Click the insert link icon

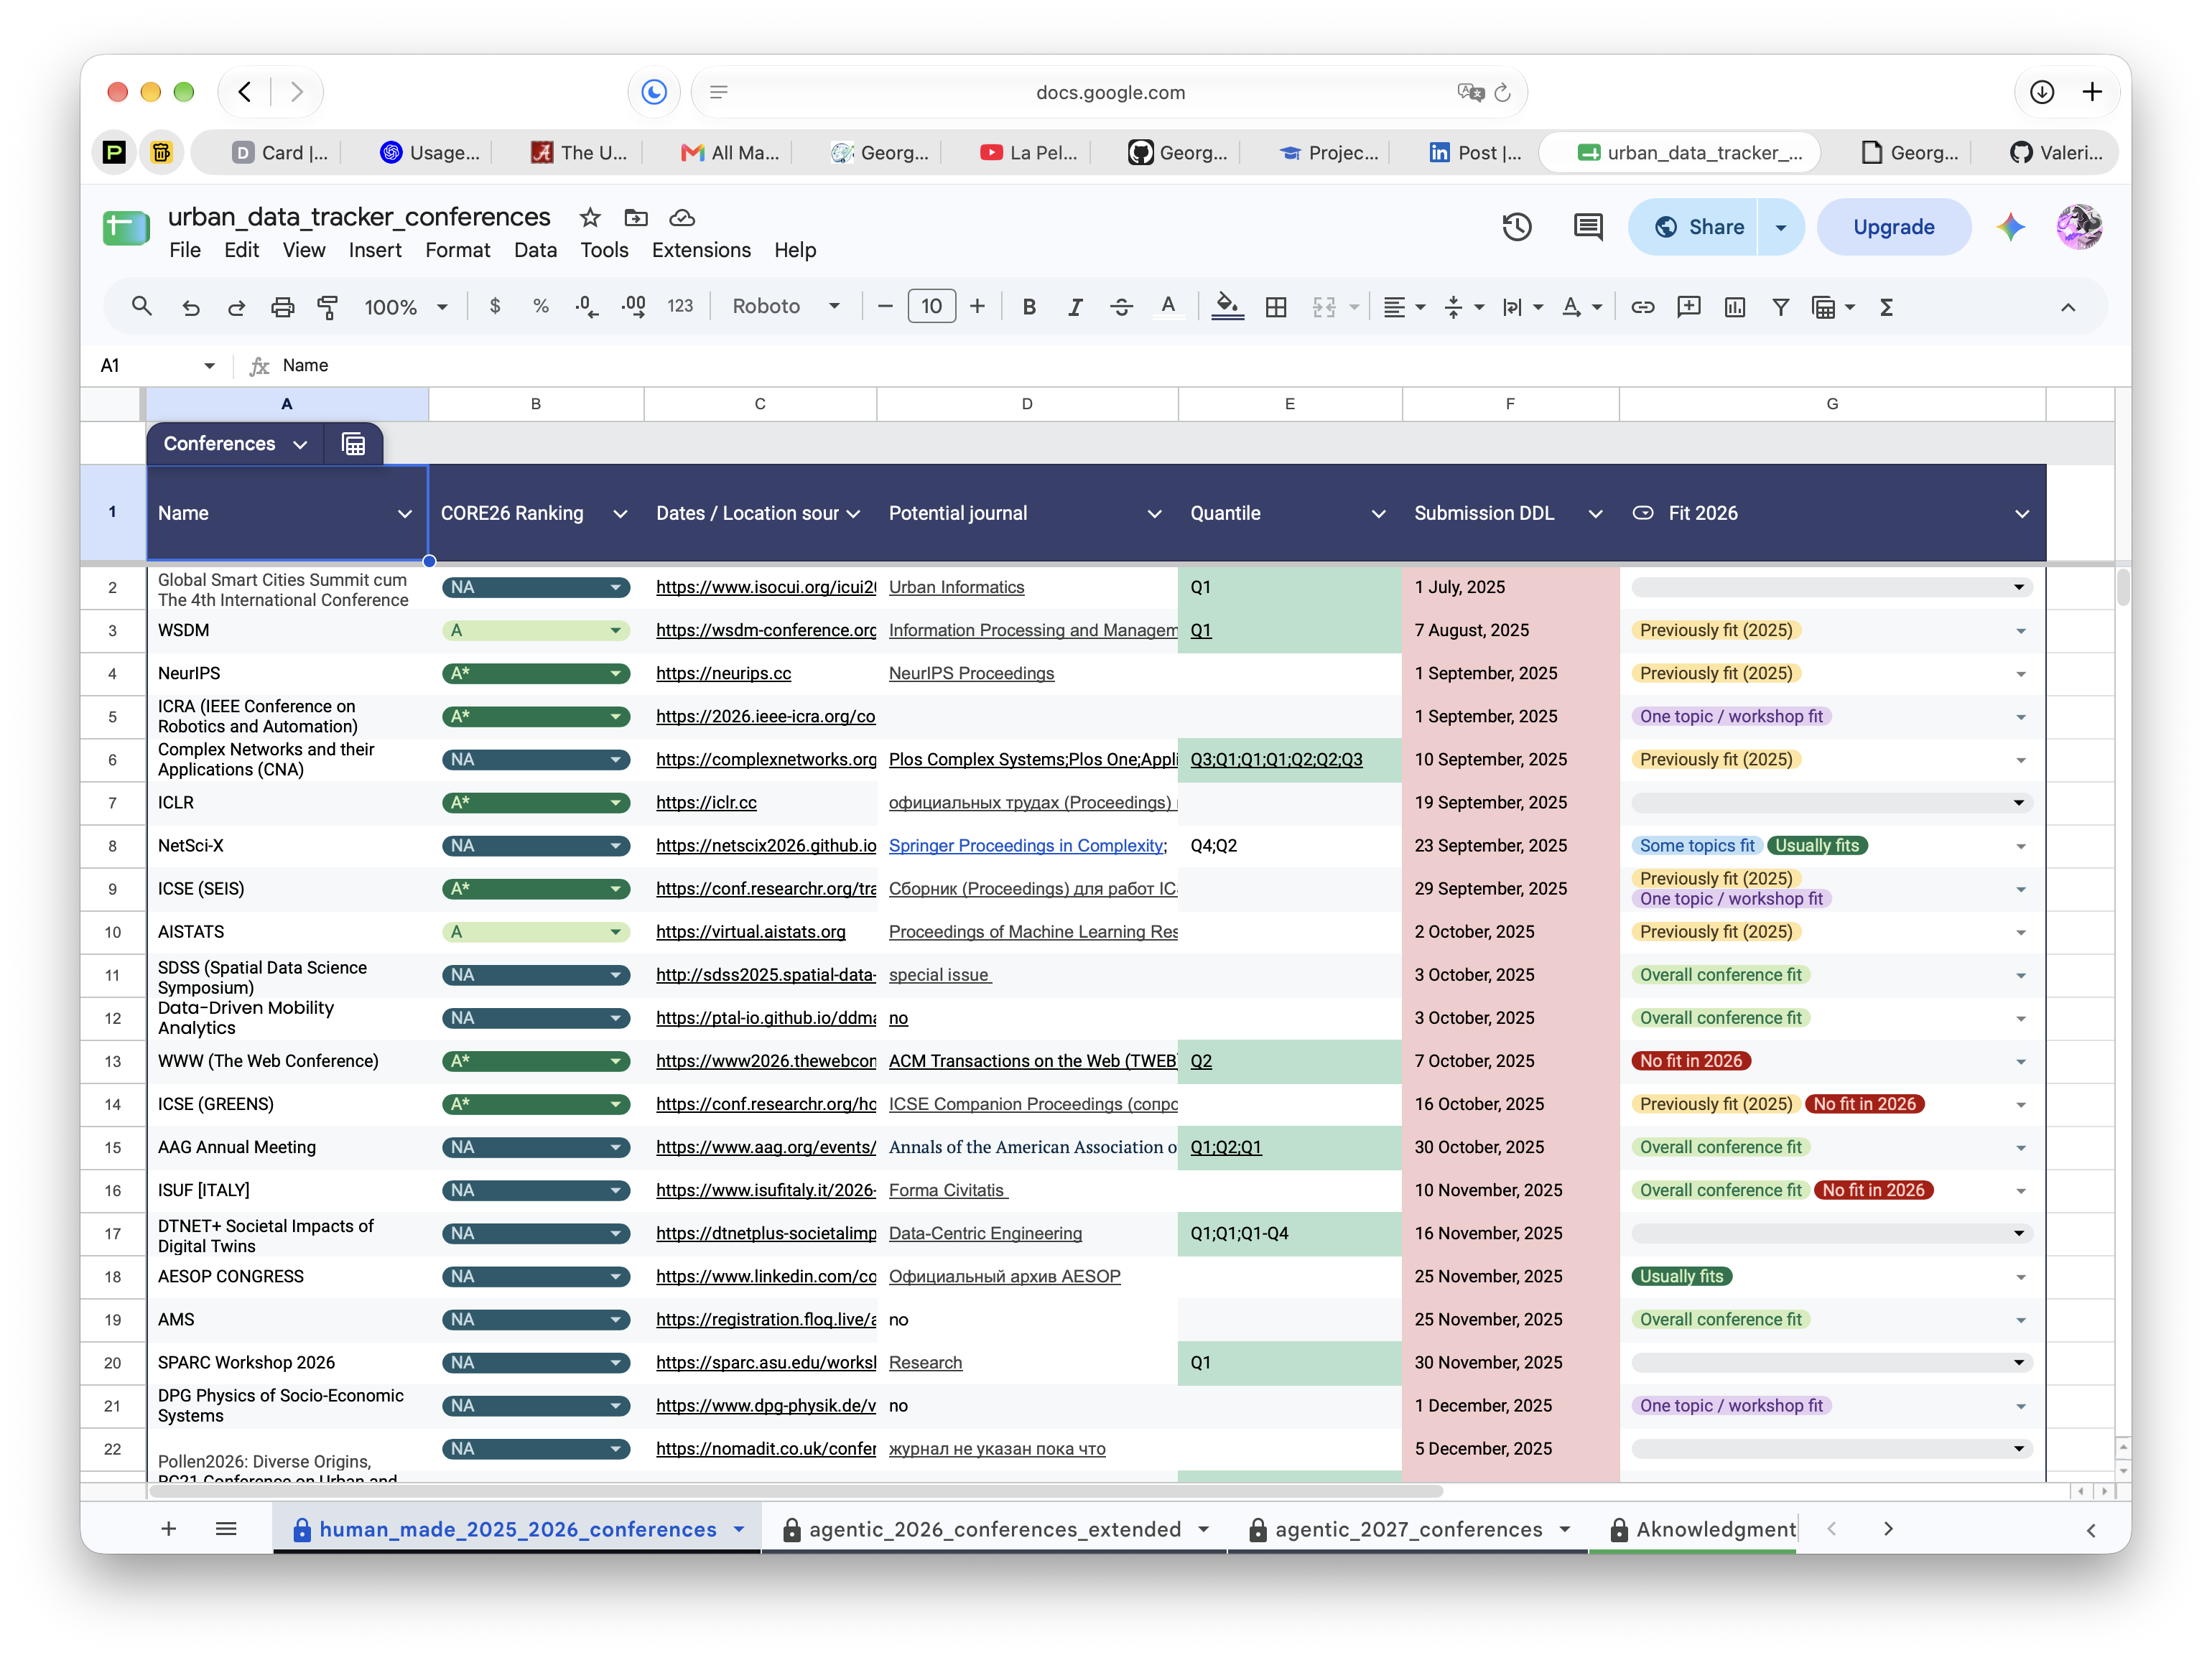[1642, 307]
